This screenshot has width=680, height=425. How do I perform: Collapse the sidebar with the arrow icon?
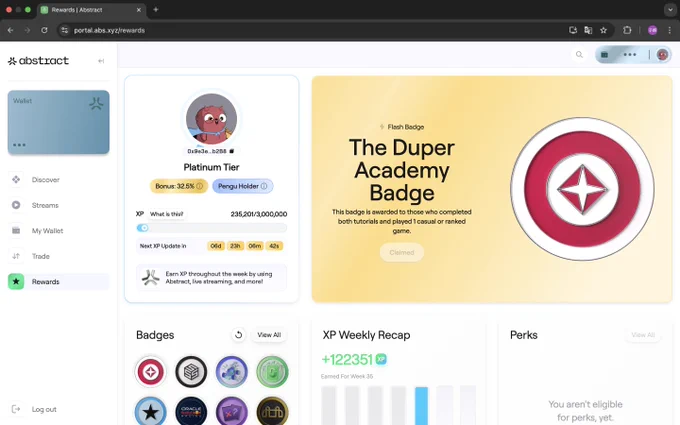pos(101,61)
